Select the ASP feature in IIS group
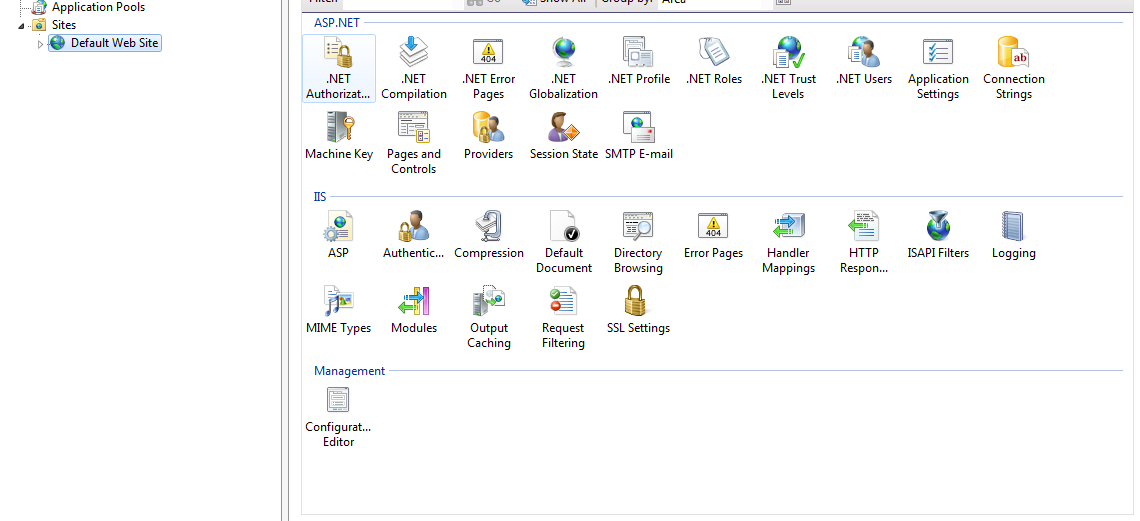1140x521 pixels. click(339, 235)
